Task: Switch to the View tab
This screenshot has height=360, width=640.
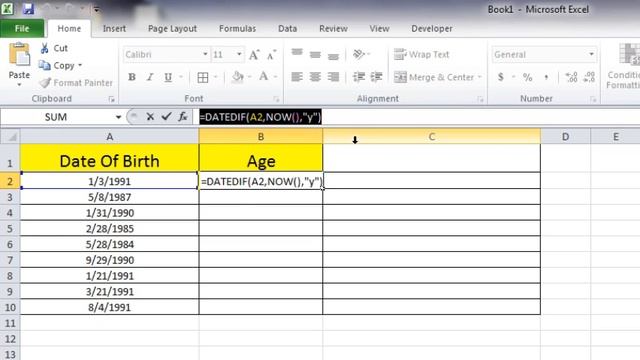Action: click(x=379, y=29)
